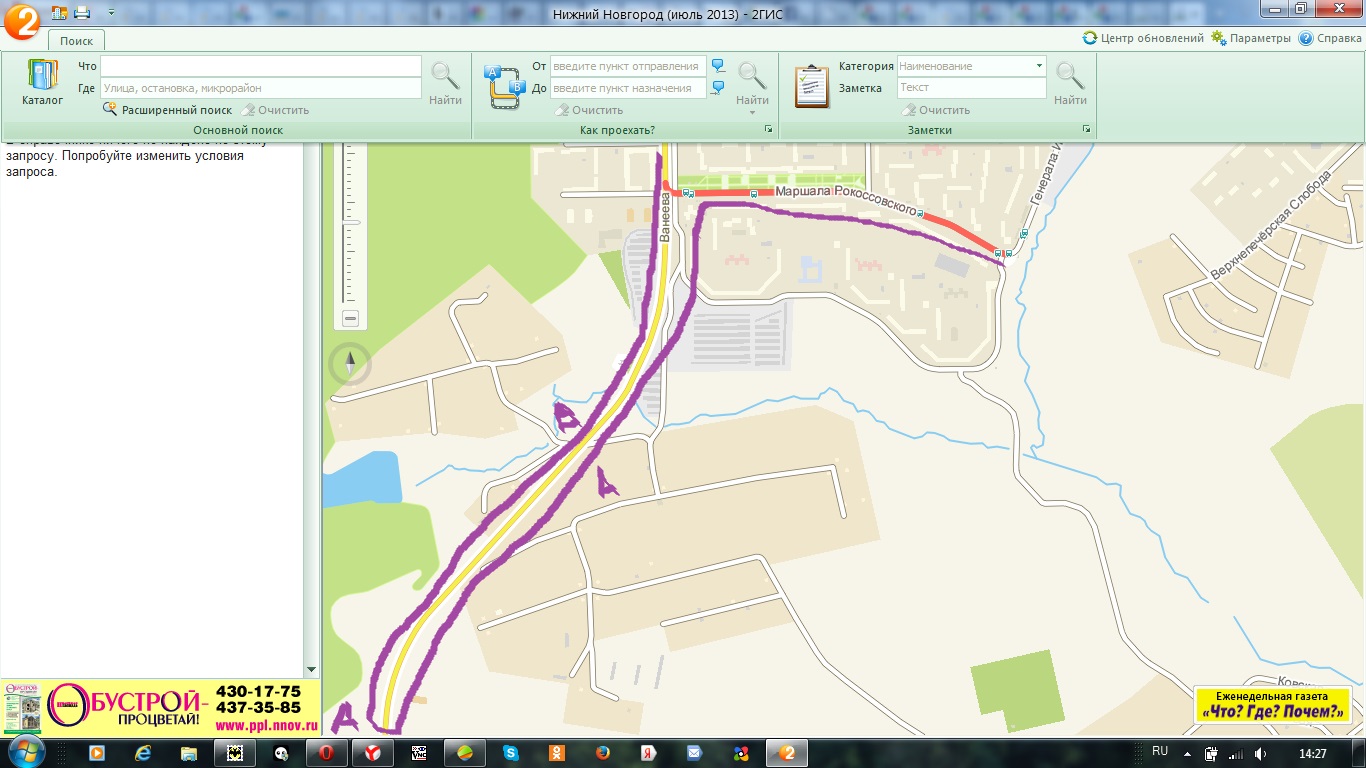Expand dropdown arrow under route Найти button
1366x768 pixels.
point(752,113)
